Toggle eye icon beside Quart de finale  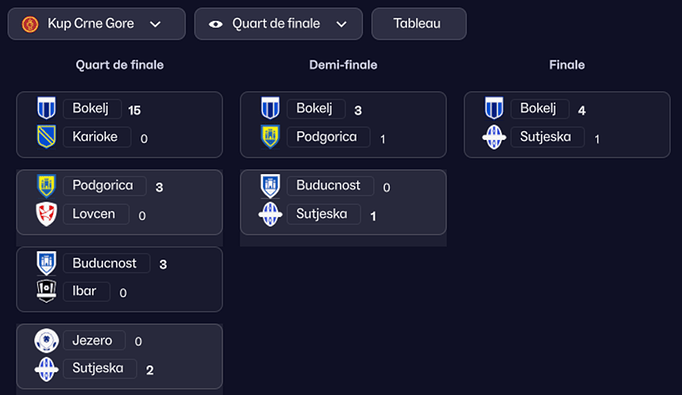pyautogui.click(x=216, y=24)
